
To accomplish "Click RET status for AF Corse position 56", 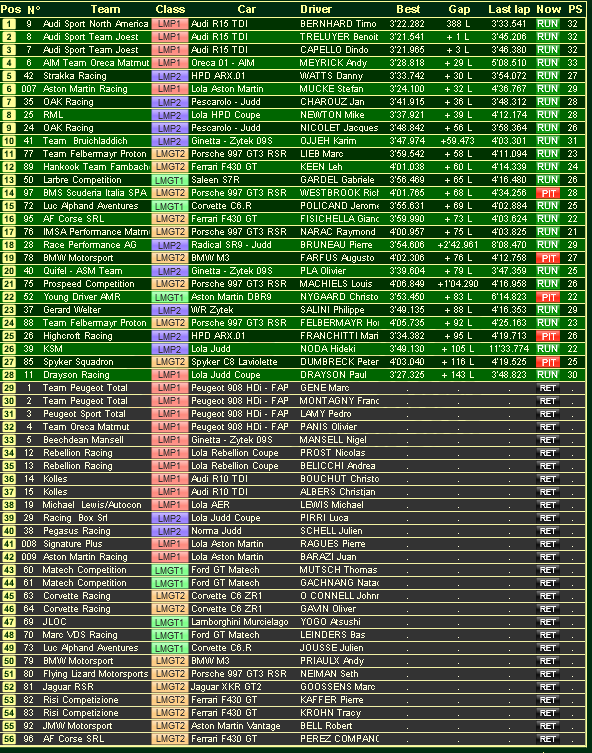I will pyautogui.click(x=548, y=738).
